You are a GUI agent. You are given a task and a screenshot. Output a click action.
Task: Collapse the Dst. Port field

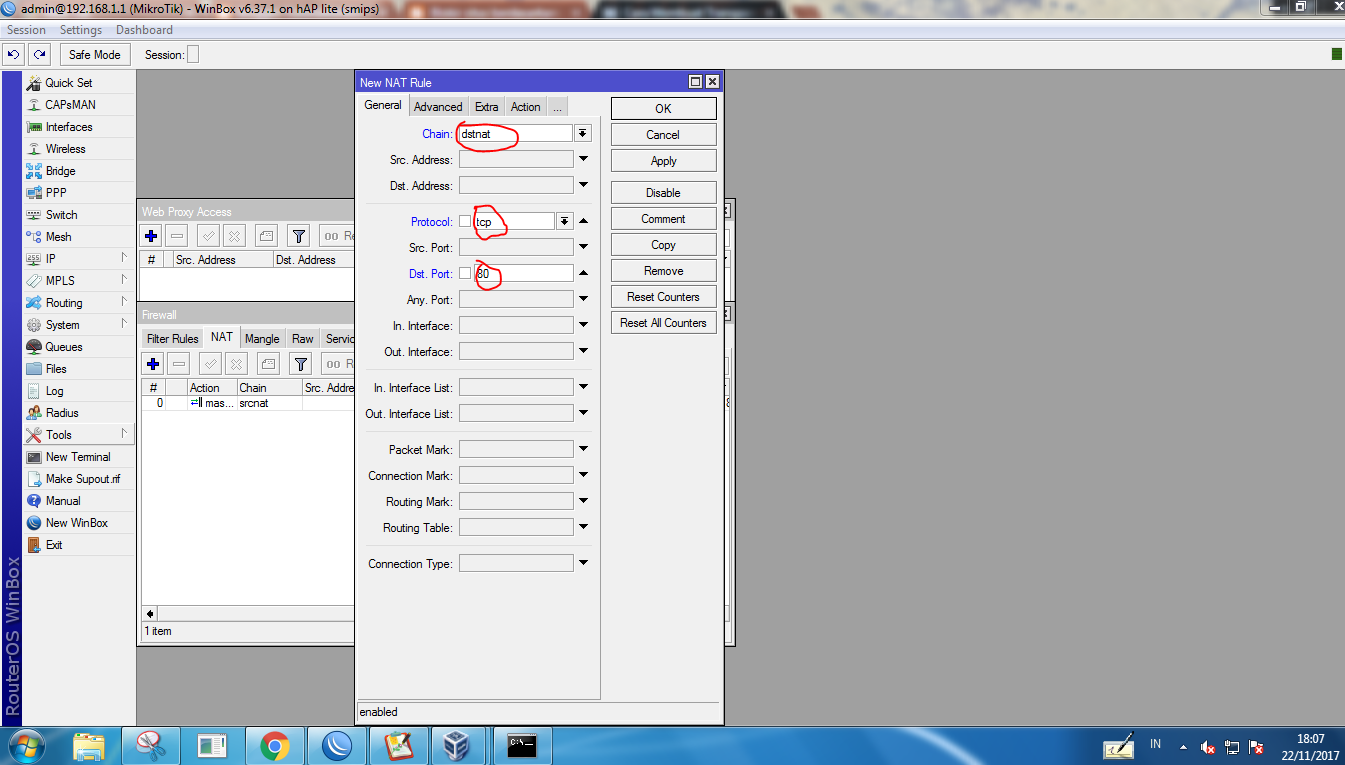[583, 272]
